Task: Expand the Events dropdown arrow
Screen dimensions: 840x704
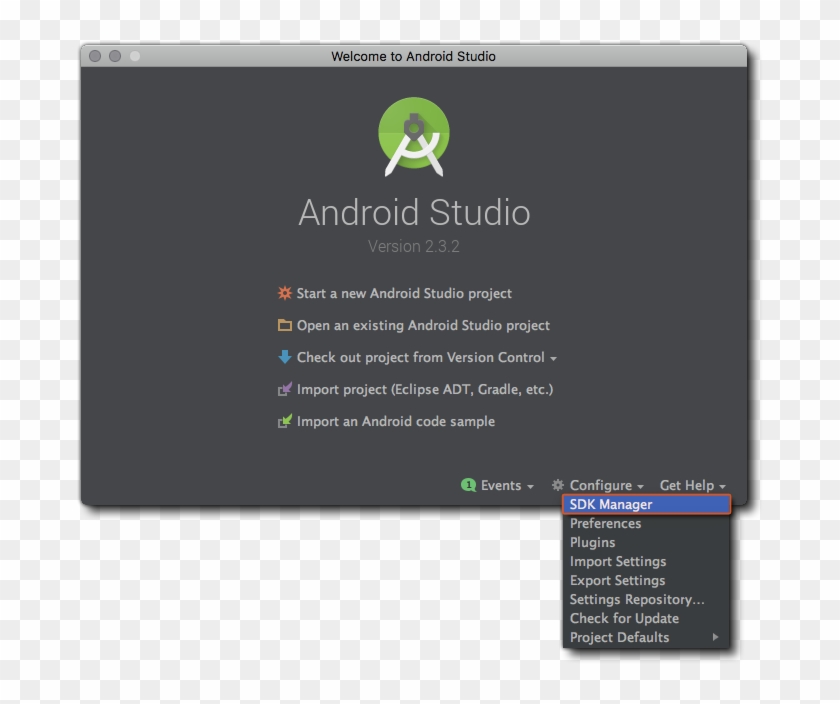Action: tap(529, 487)
